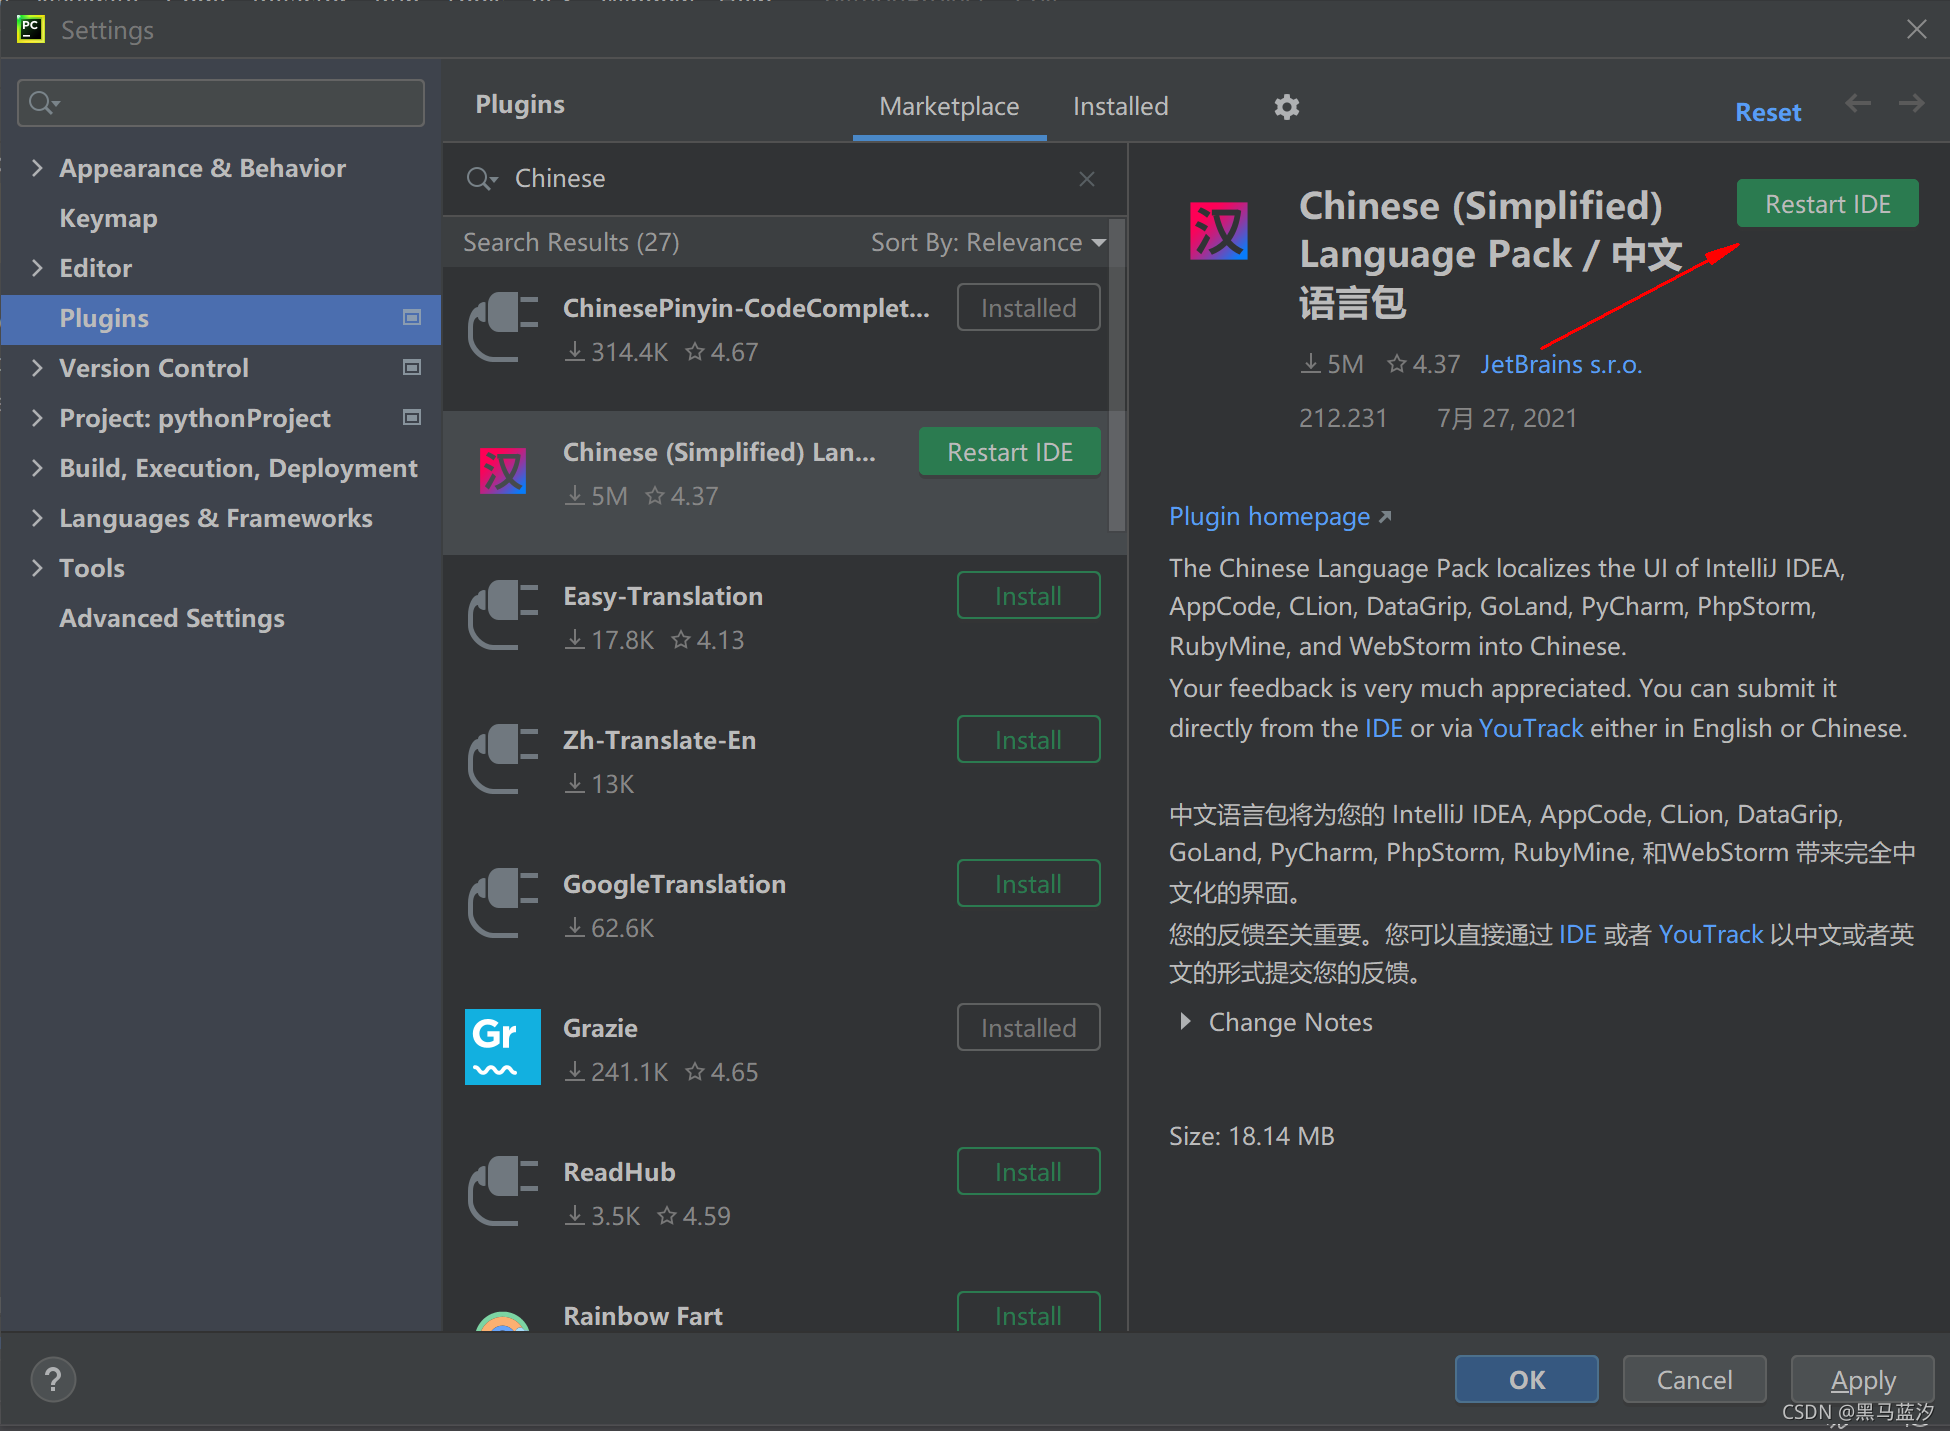Viewport: 1950px width, 1431px height.
Task: Clear the Chinese search query
Action: point(1087,178)
